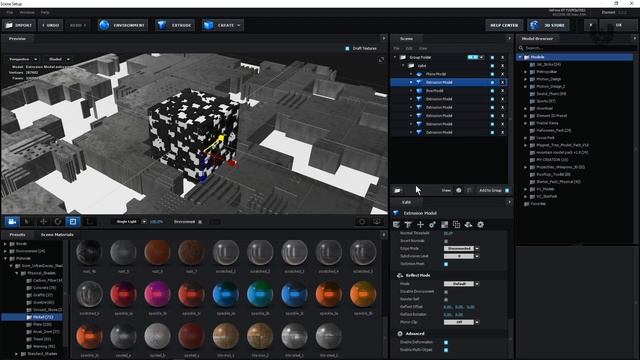Click the search magnifier in Model Browser
Viewport: 640px width, 360px height.
coord(521,48)
